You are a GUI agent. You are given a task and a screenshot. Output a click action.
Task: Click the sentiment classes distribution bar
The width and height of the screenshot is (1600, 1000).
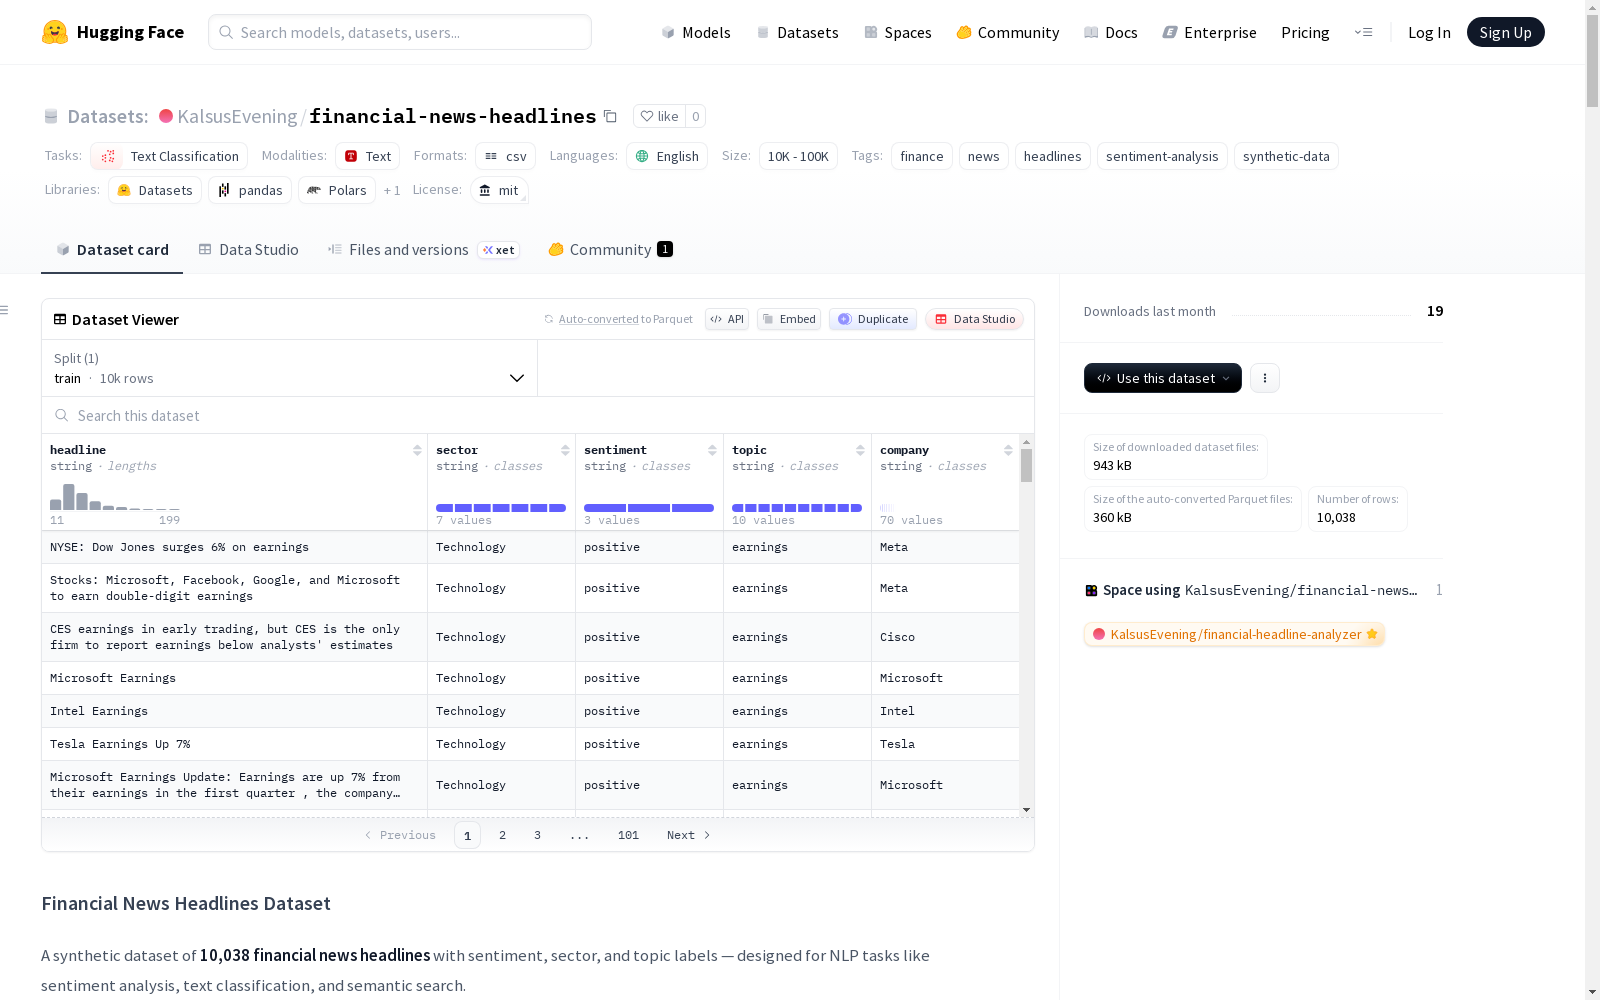(x=649, y=508)
